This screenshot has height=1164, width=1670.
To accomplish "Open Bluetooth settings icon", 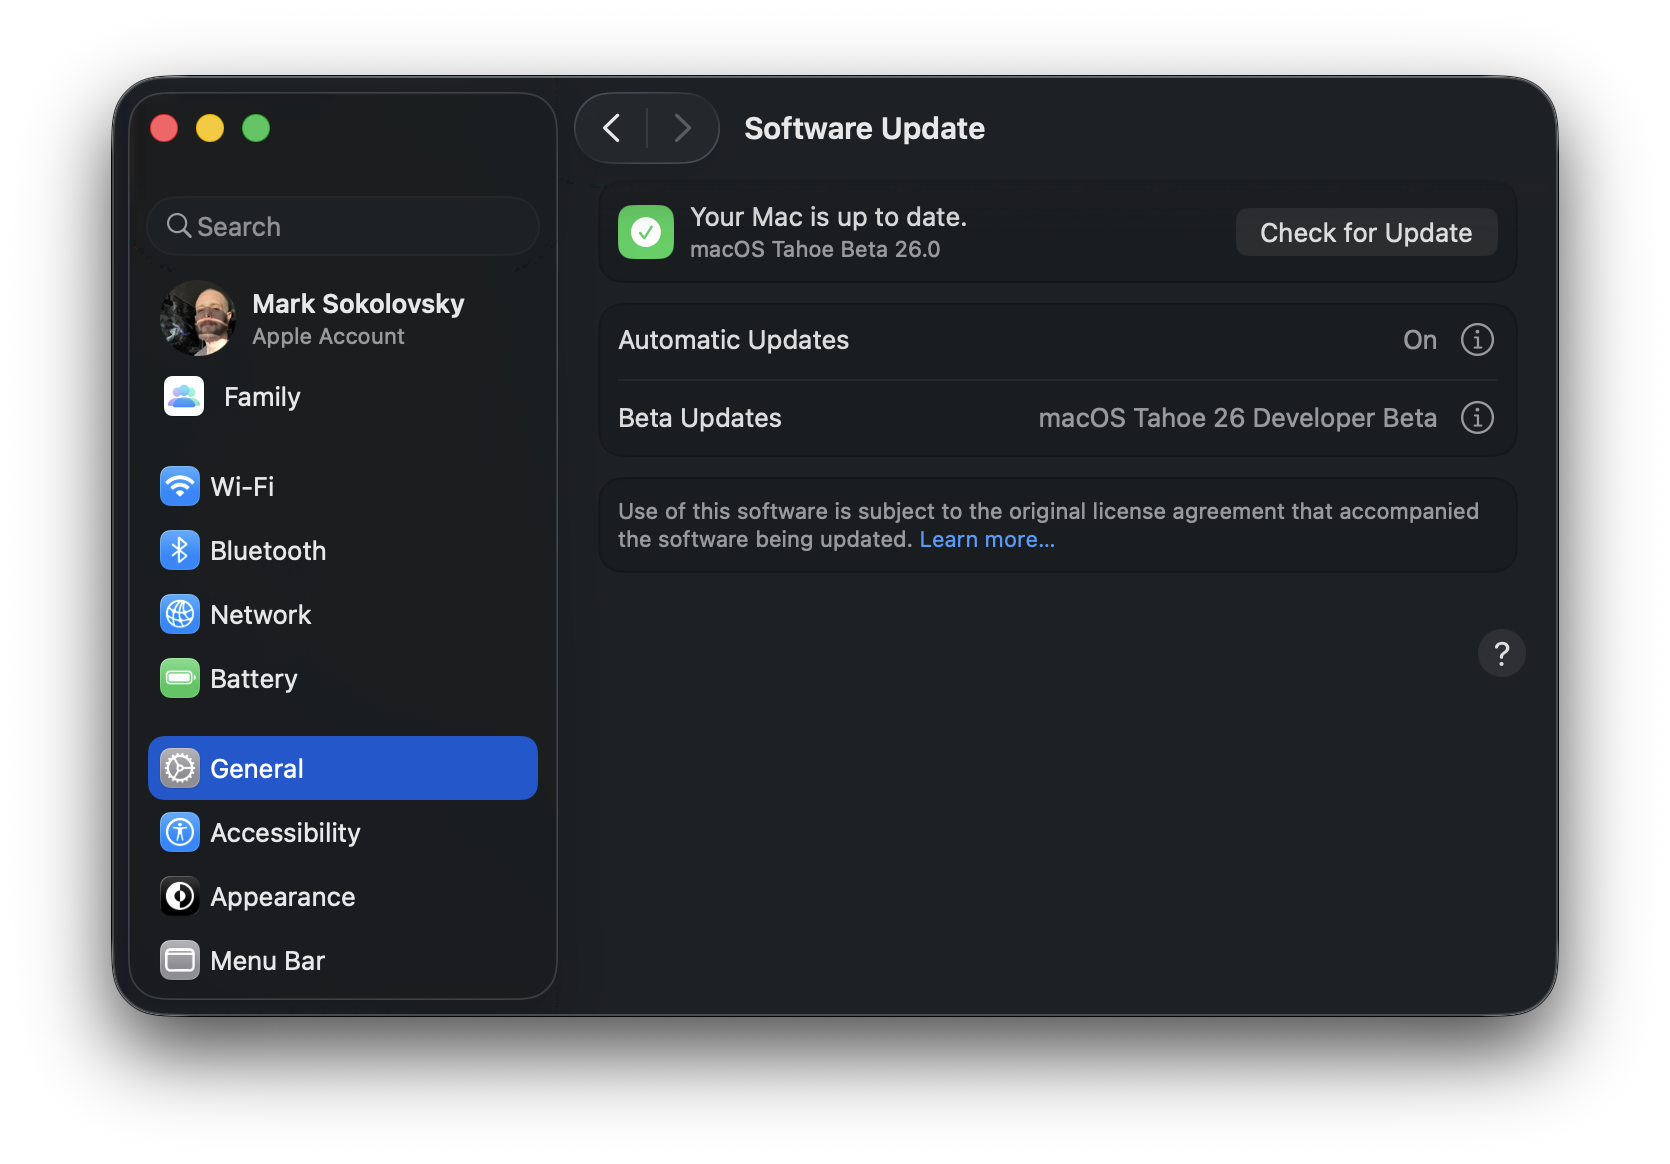I will click(x=180, y=551).
